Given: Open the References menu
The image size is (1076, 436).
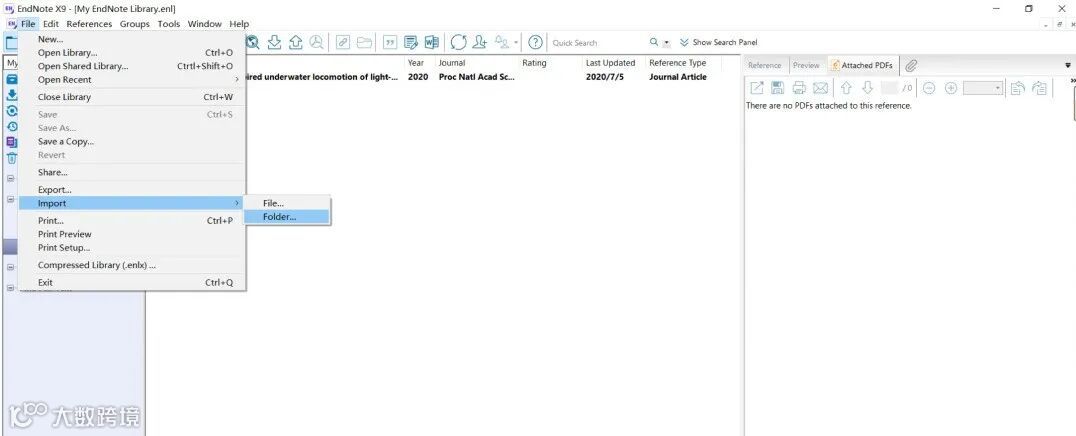Looking at the screenshot, I should pyautogui.click(x=89, y=24).
